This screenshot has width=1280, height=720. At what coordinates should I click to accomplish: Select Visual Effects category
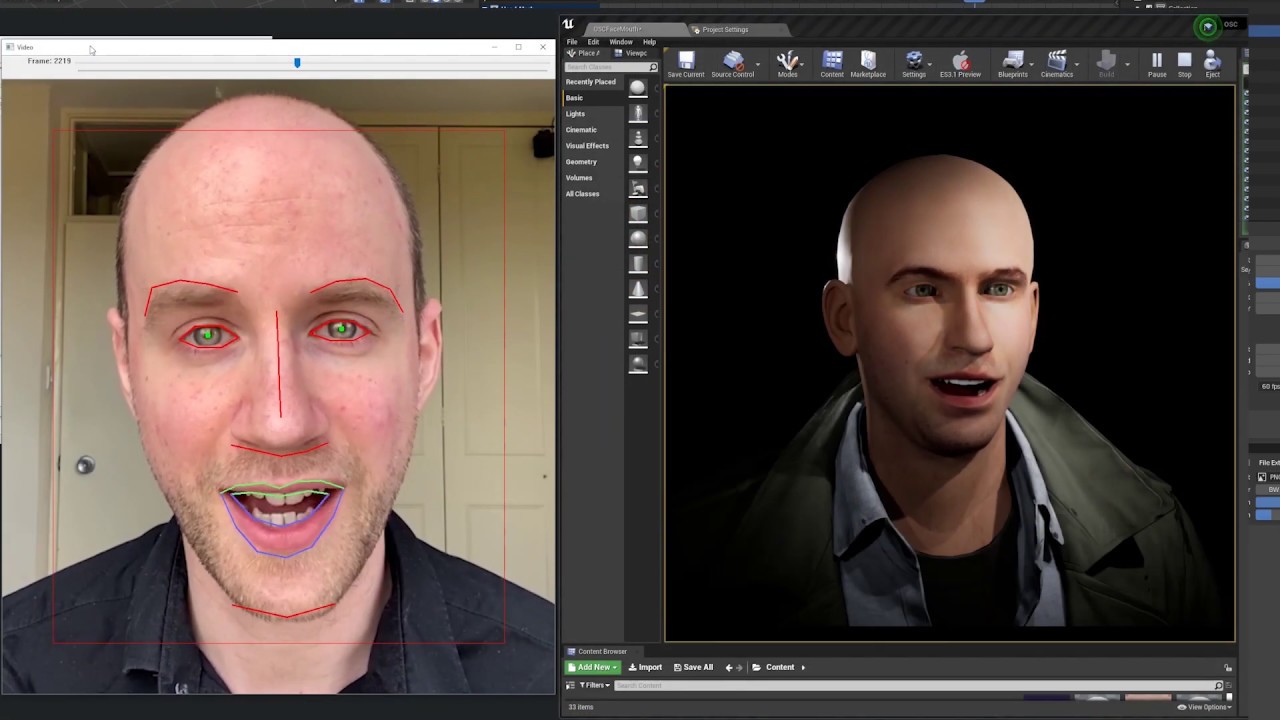coord(588,146)
